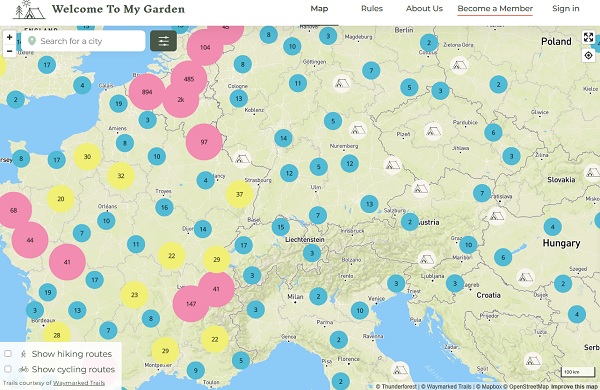The height and width of the screenshot is (390, 600).
Task: Open the Rules page
Action: pos(372,8)
